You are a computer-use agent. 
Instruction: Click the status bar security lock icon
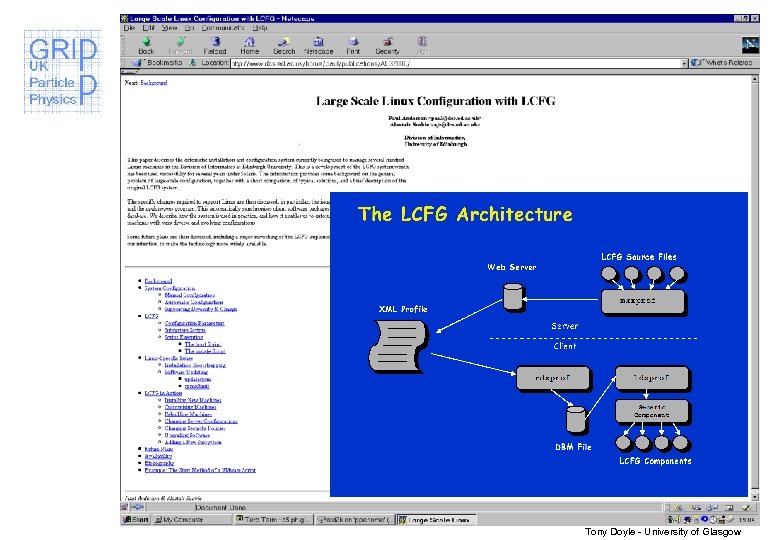[124, 507]
